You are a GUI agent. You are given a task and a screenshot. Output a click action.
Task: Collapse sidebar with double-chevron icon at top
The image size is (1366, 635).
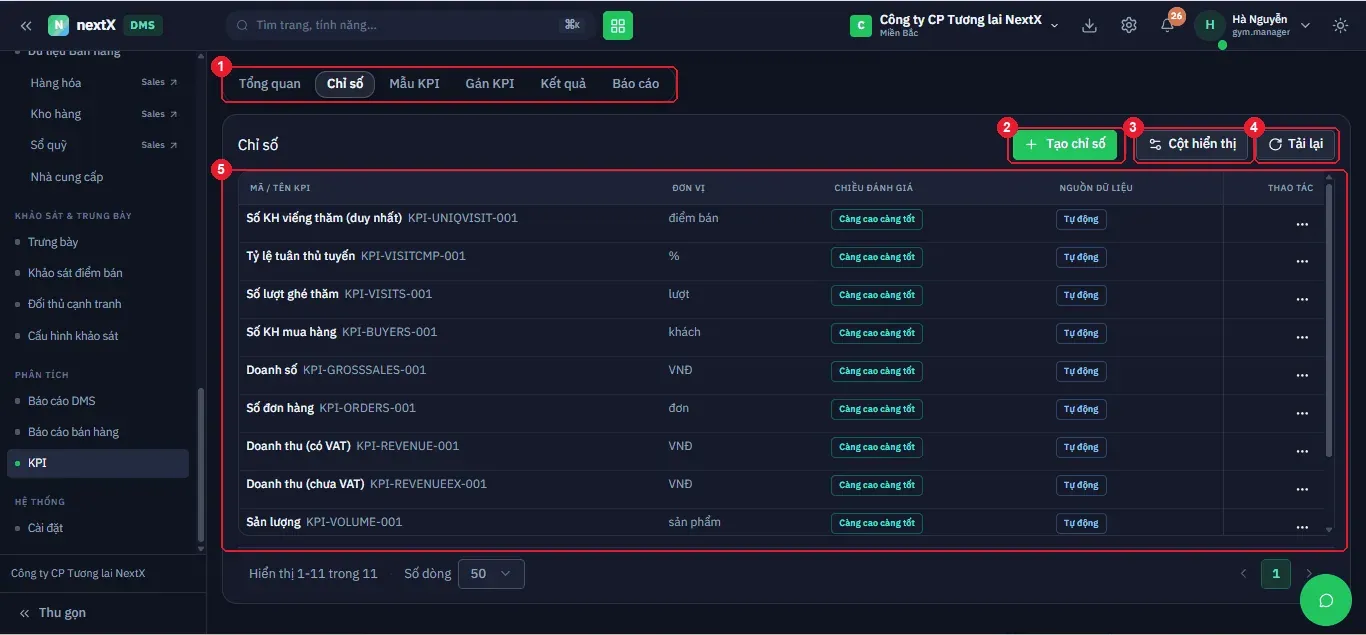tap(26, 25)
